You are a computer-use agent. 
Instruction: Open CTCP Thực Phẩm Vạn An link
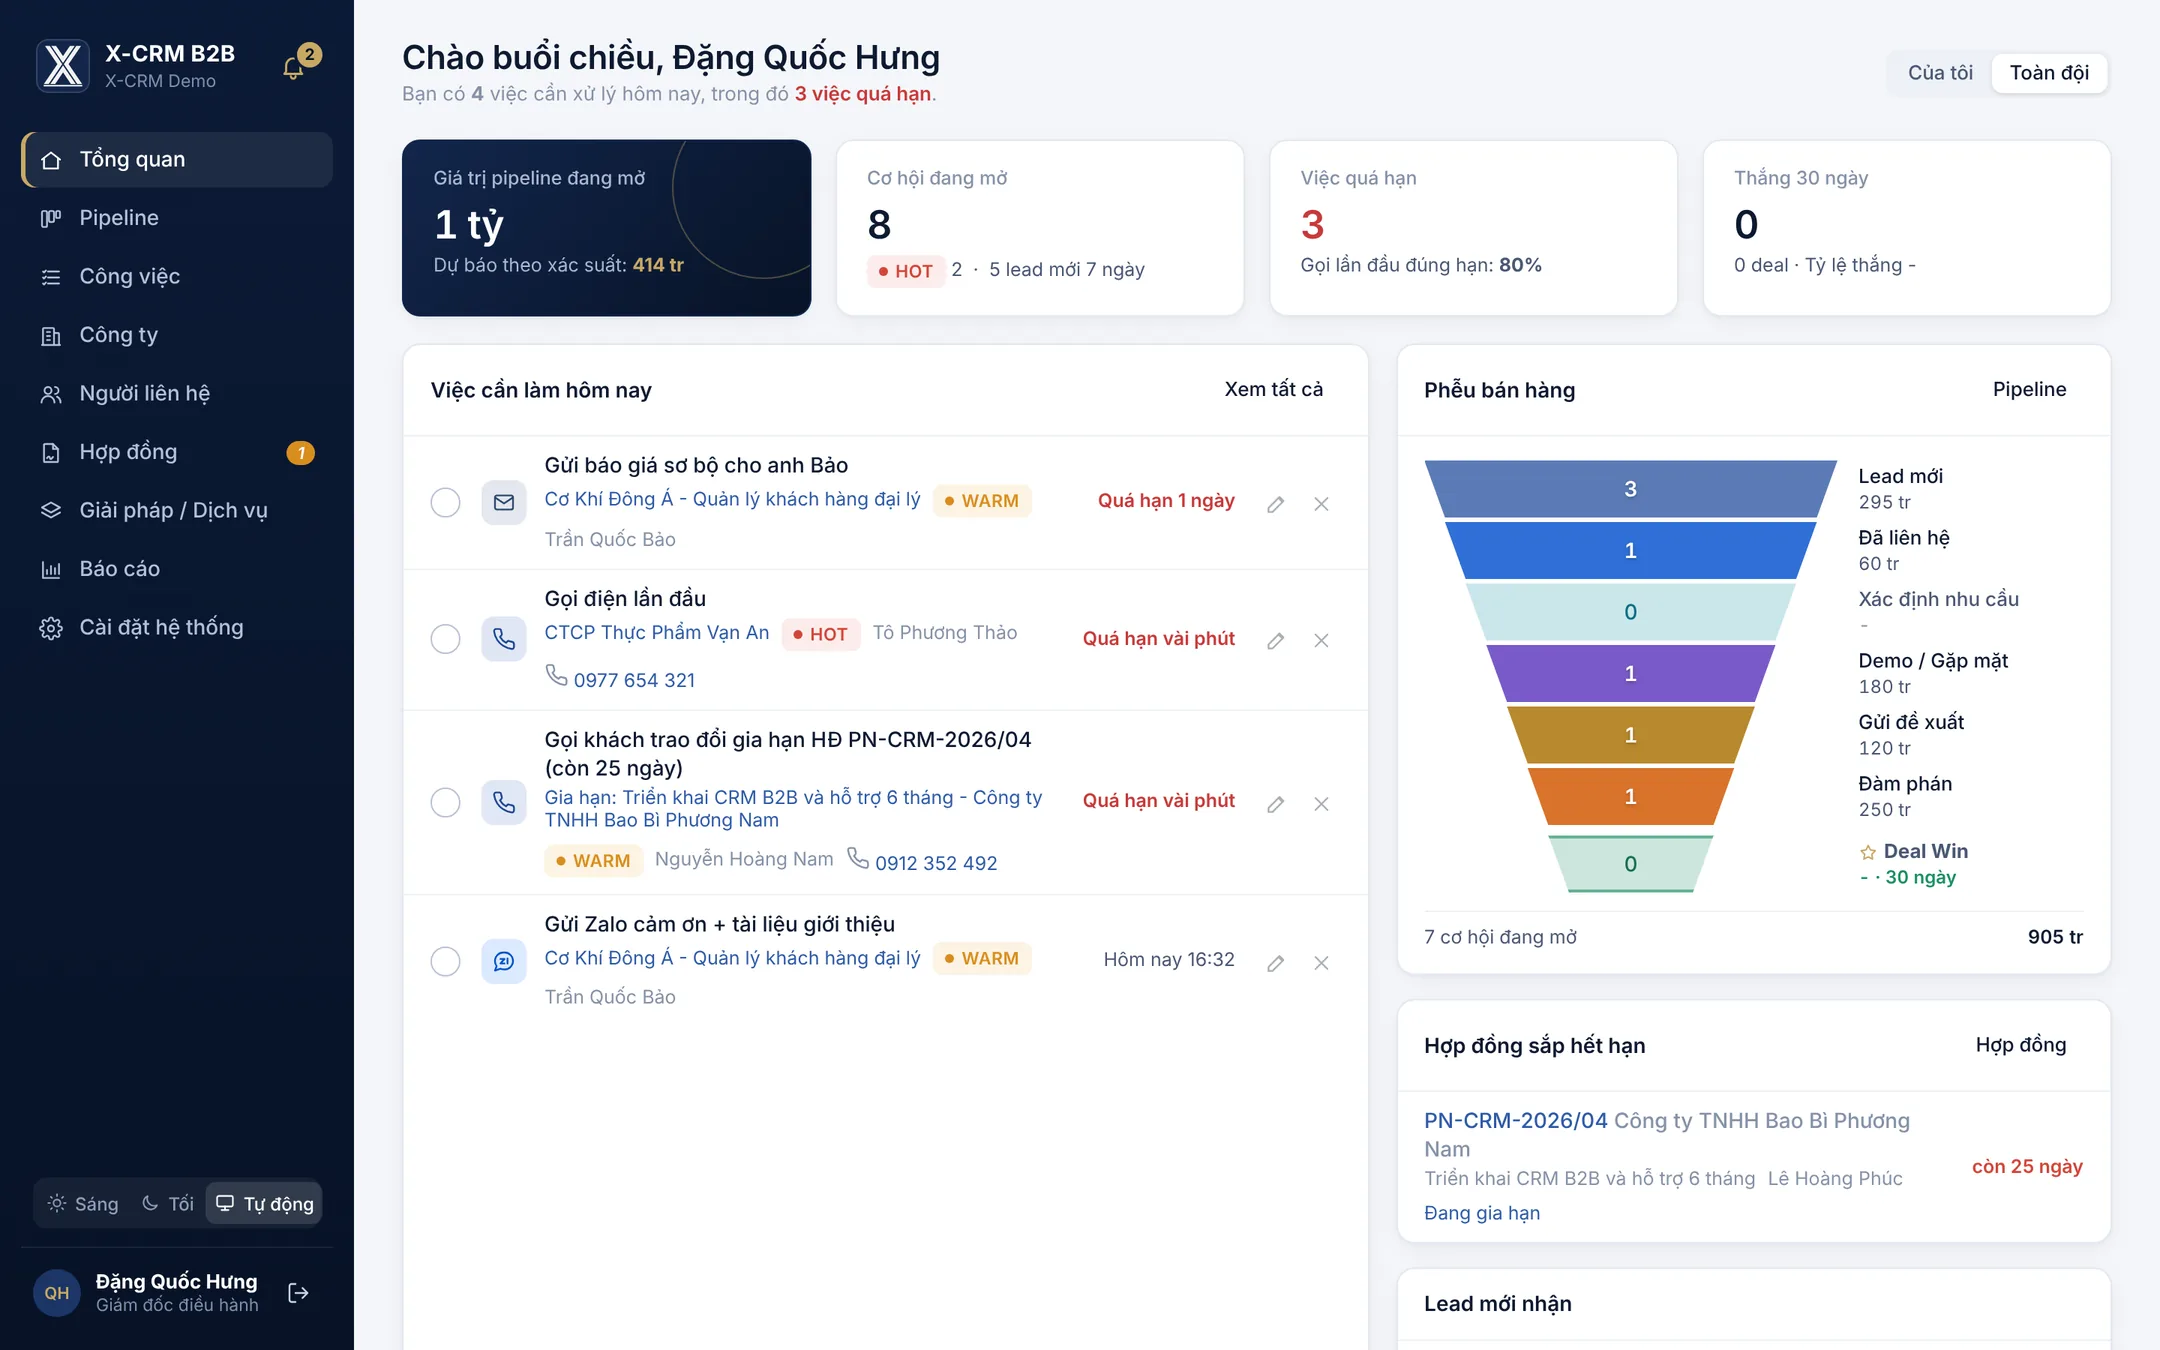coord(656,633)
